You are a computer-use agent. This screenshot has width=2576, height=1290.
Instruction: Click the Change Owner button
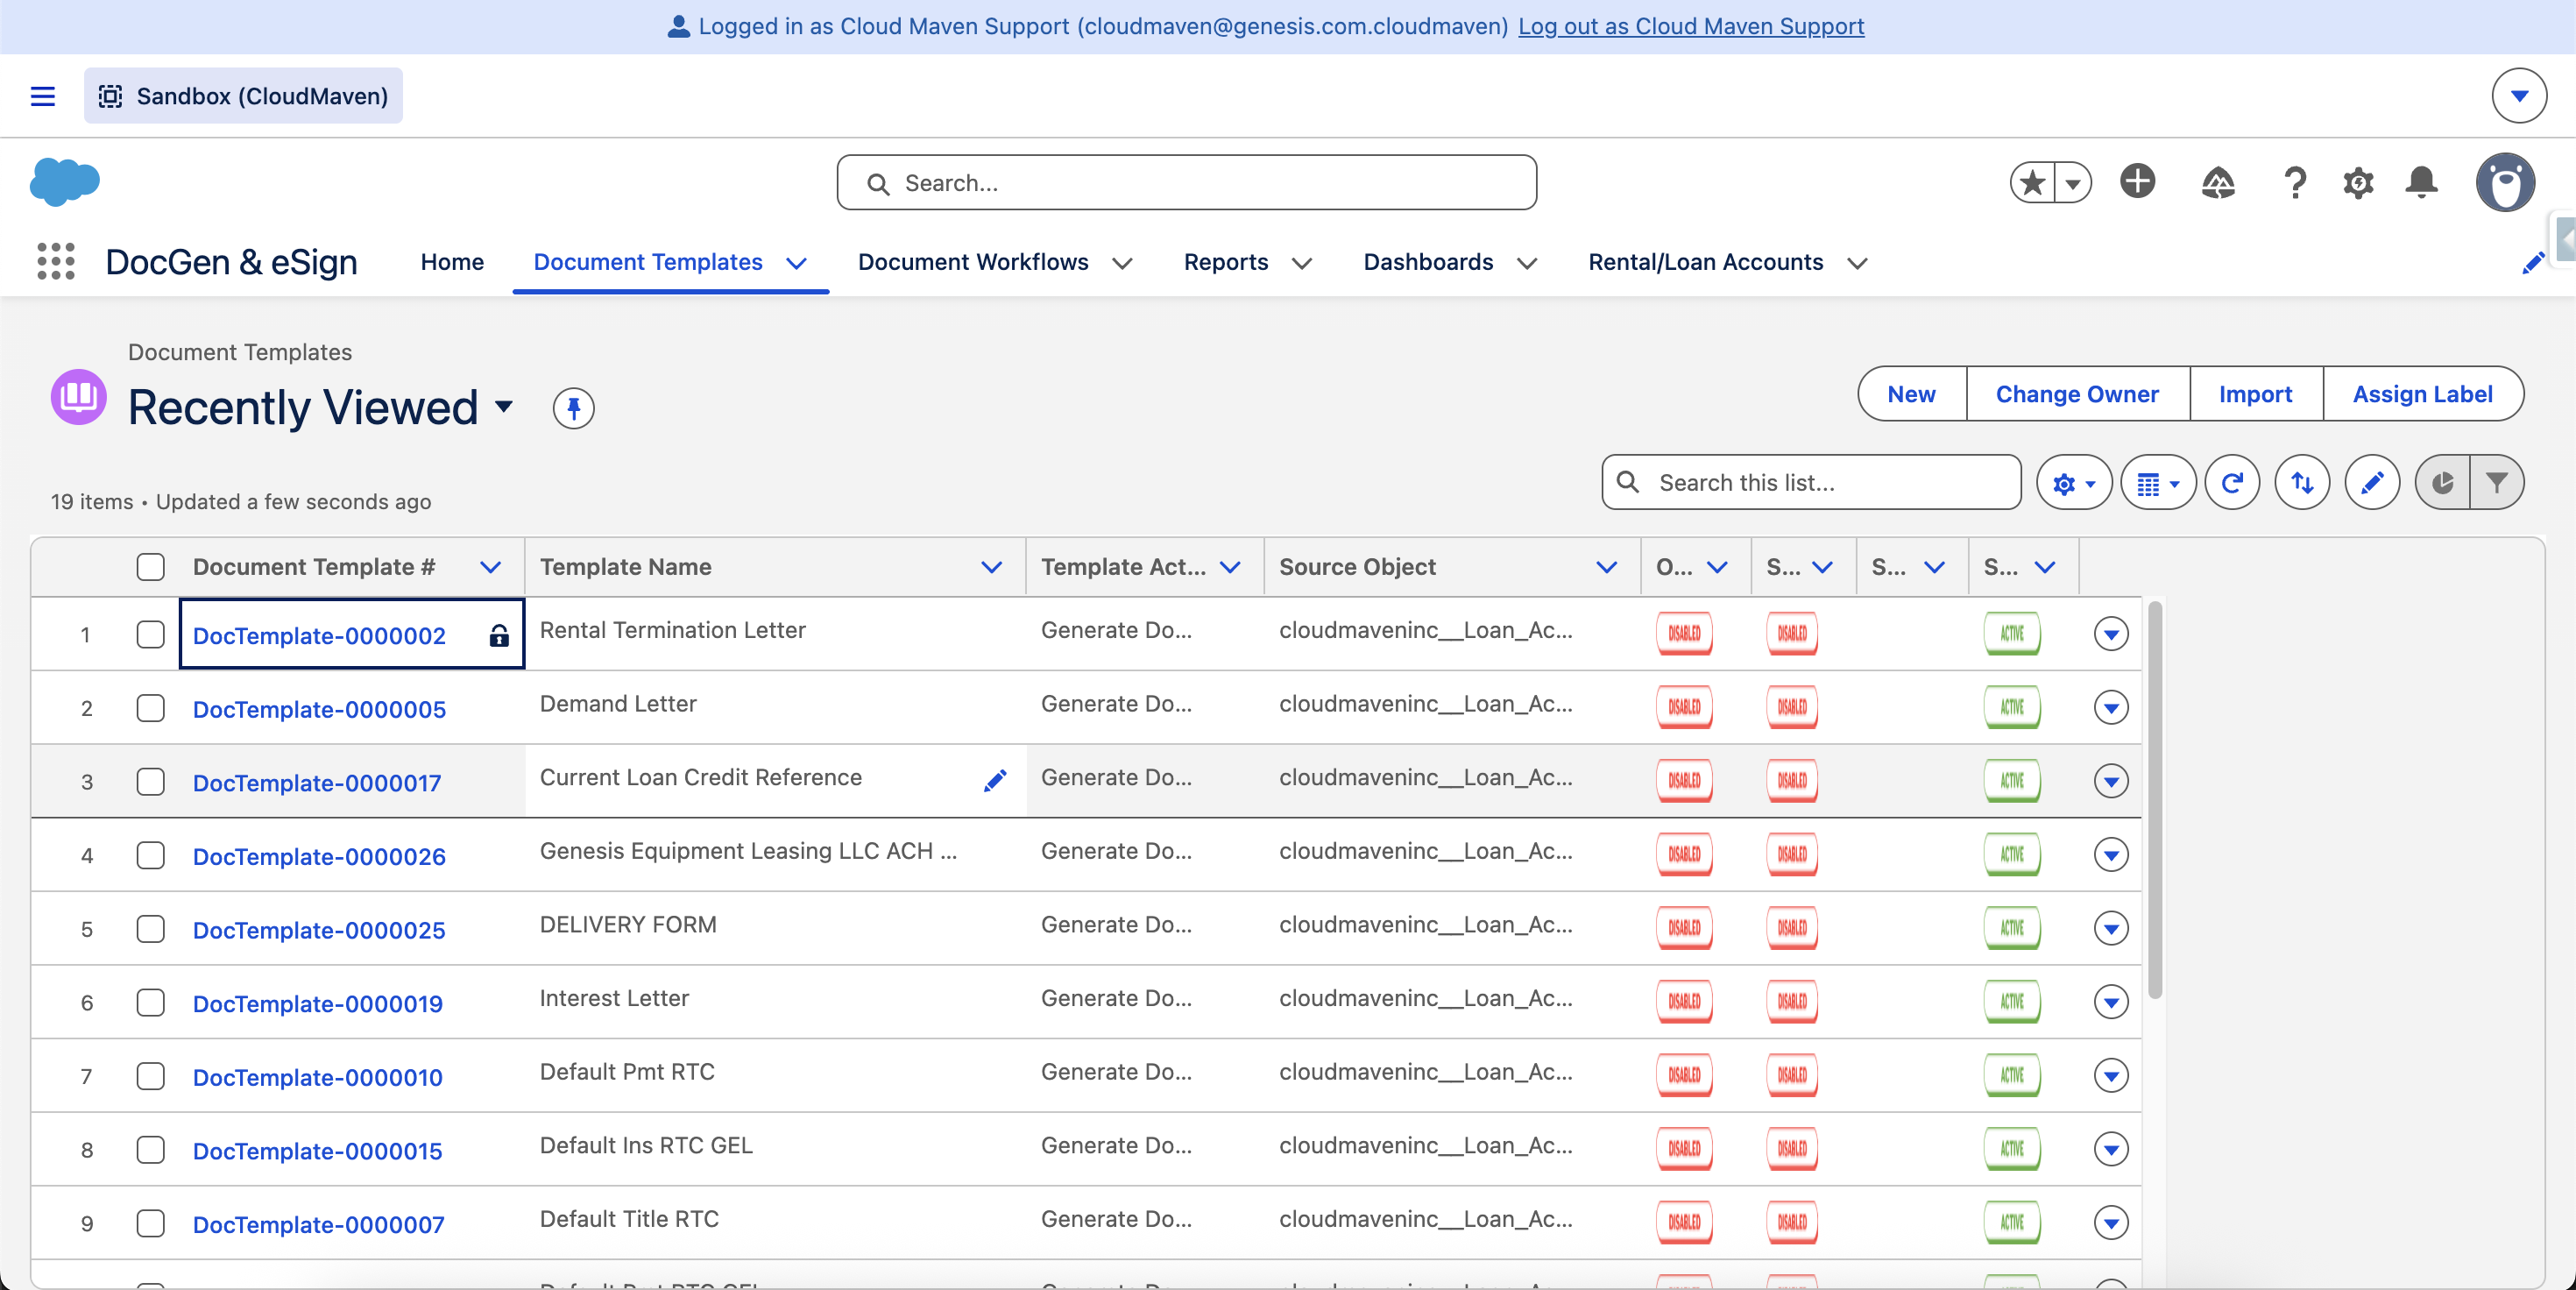click(x=2077, y=394)
